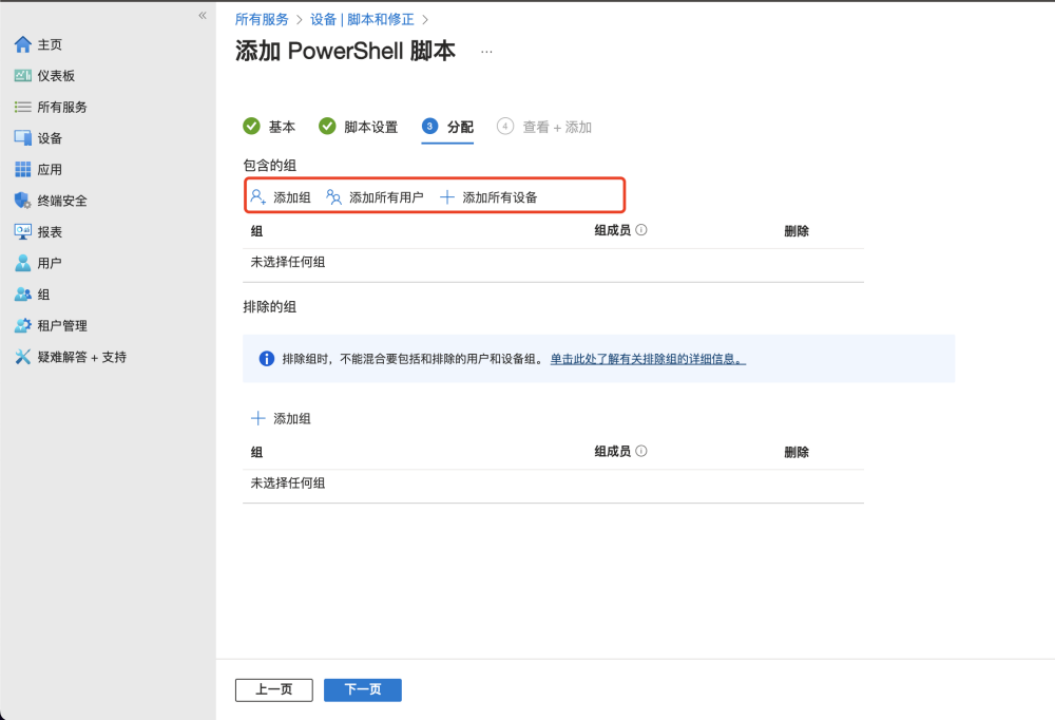Go to the 查看 + 添加 step tab

pos(557,127)
